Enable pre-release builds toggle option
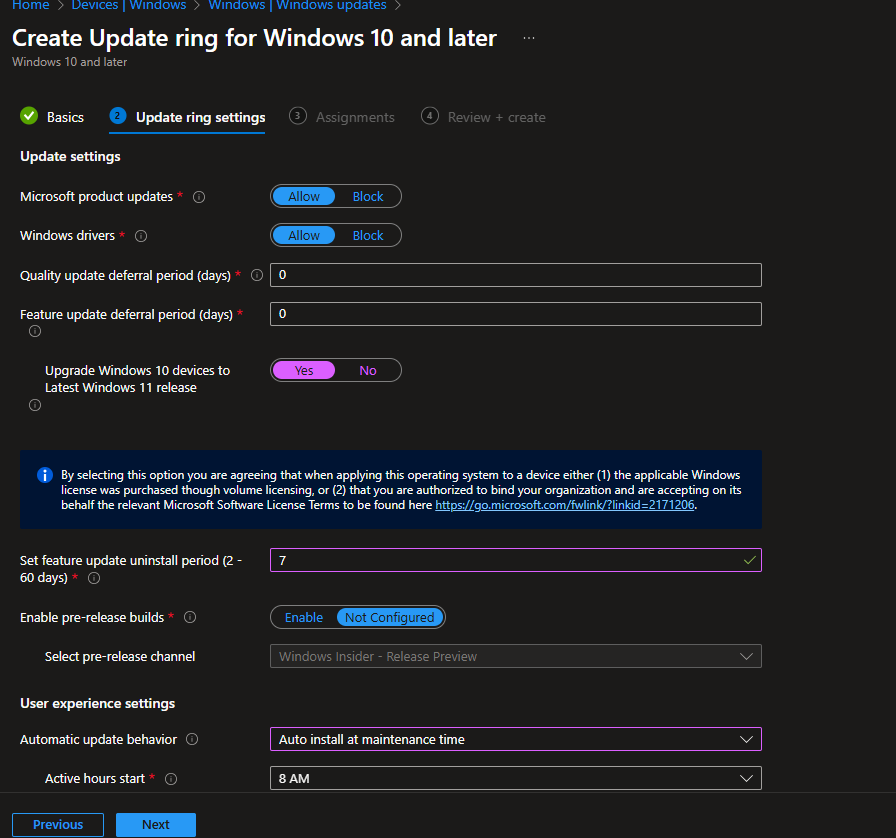896x838 pixels. point(304,618)
